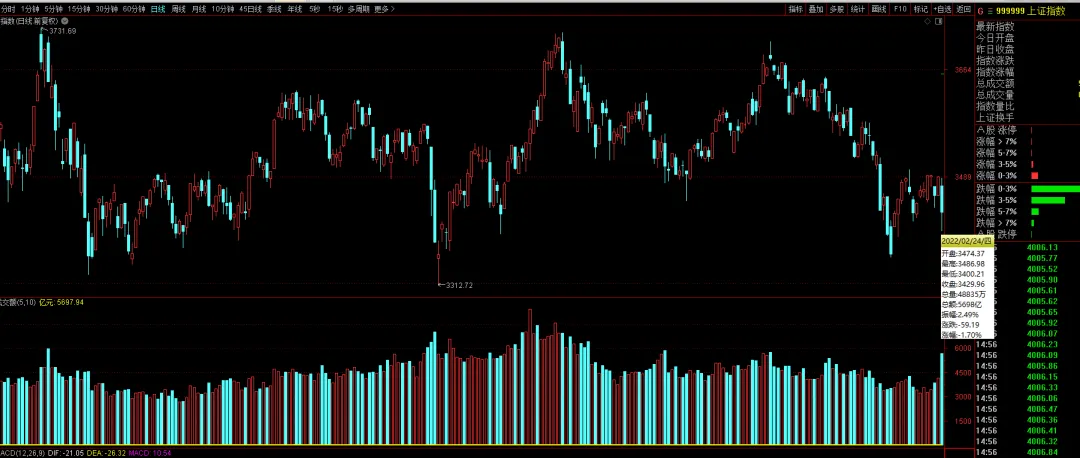Open F10 company info
Image resolution: width=1080 pixels, height=458 pixels.
pos(900,9)
